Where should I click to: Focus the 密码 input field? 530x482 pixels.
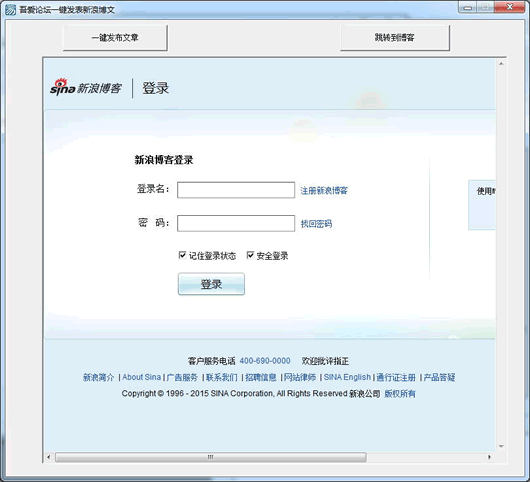(236, 223)
